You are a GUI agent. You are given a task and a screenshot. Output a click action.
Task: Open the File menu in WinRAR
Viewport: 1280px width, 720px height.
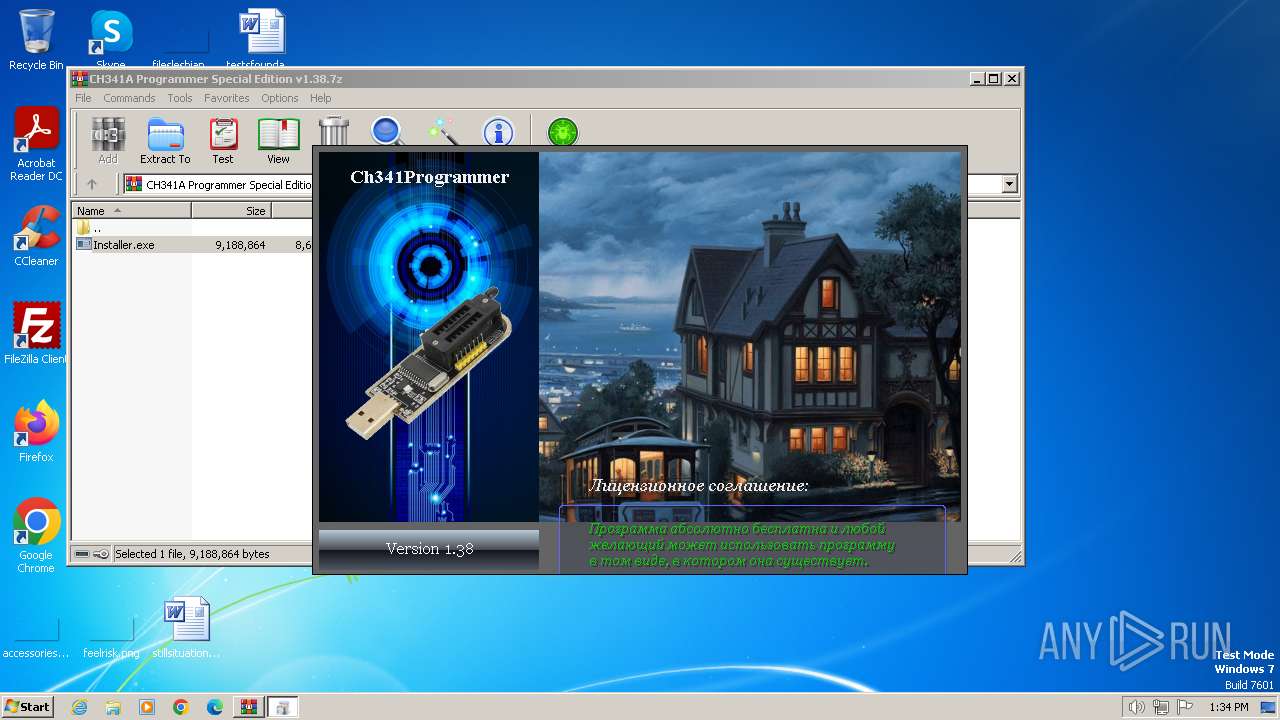(x=83, y=98)
